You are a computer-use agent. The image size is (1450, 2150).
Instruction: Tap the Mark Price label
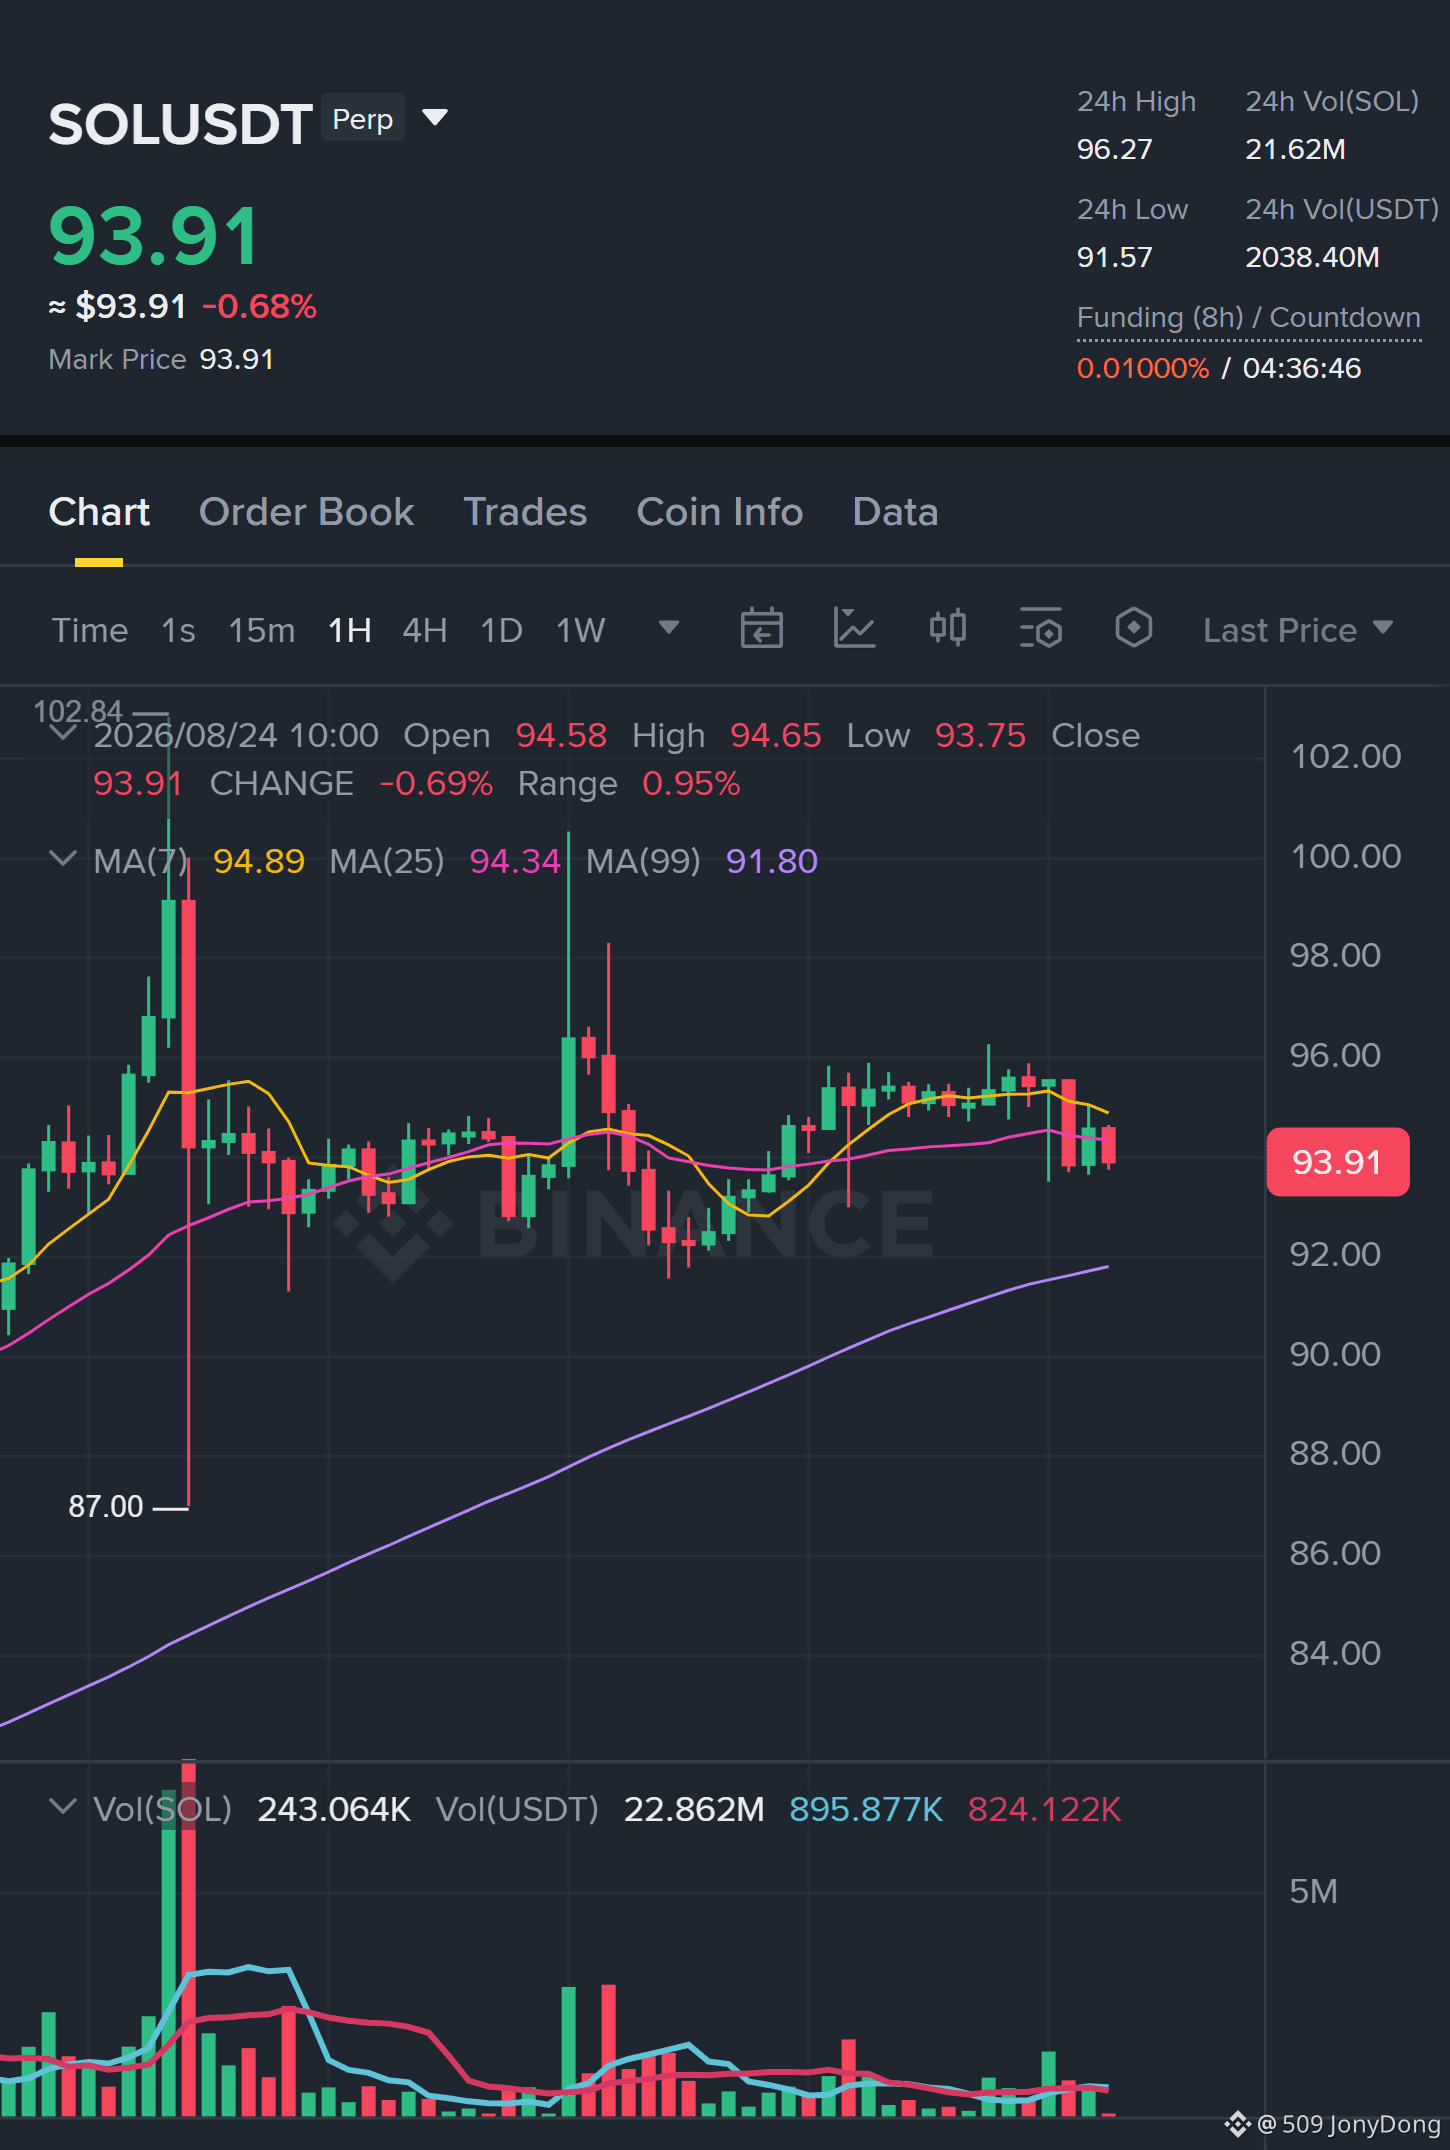coord(118,359)
